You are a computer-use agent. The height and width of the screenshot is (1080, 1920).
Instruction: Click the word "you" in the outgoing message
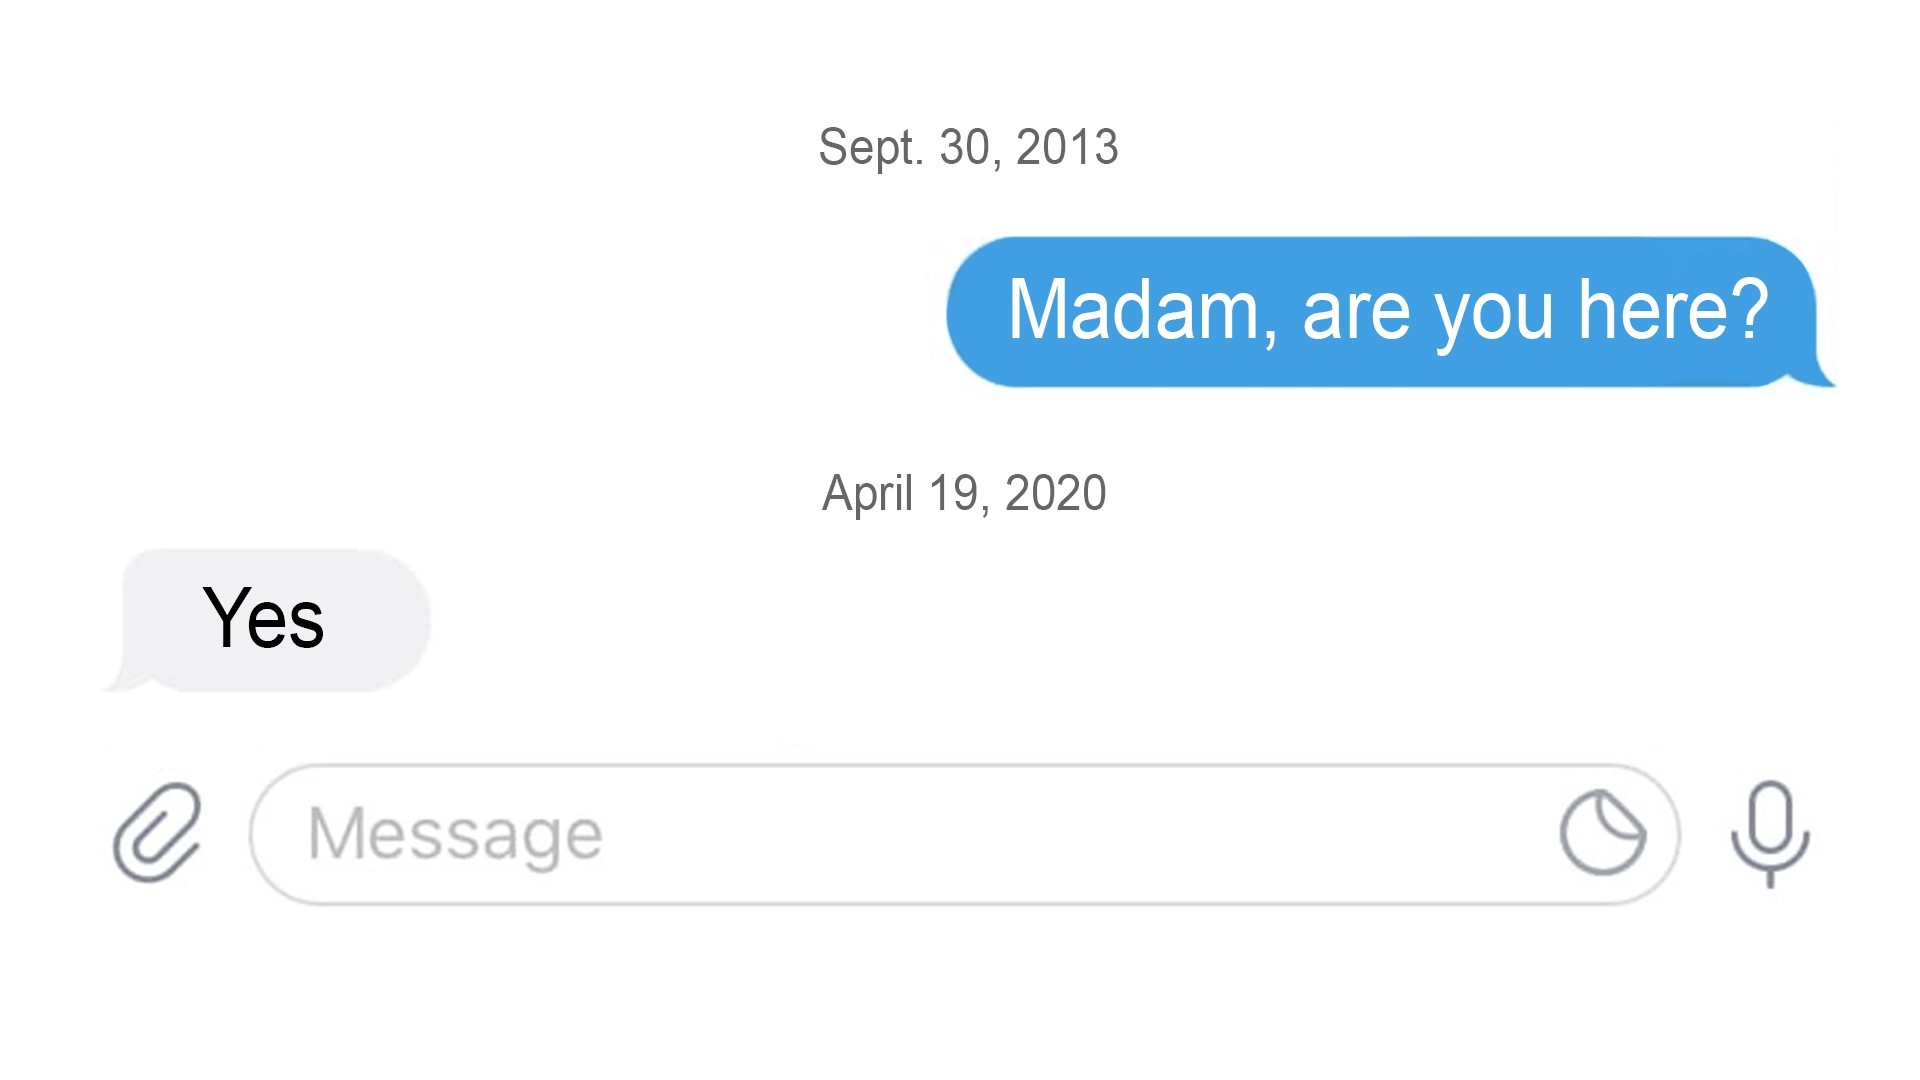(1494, 316)
